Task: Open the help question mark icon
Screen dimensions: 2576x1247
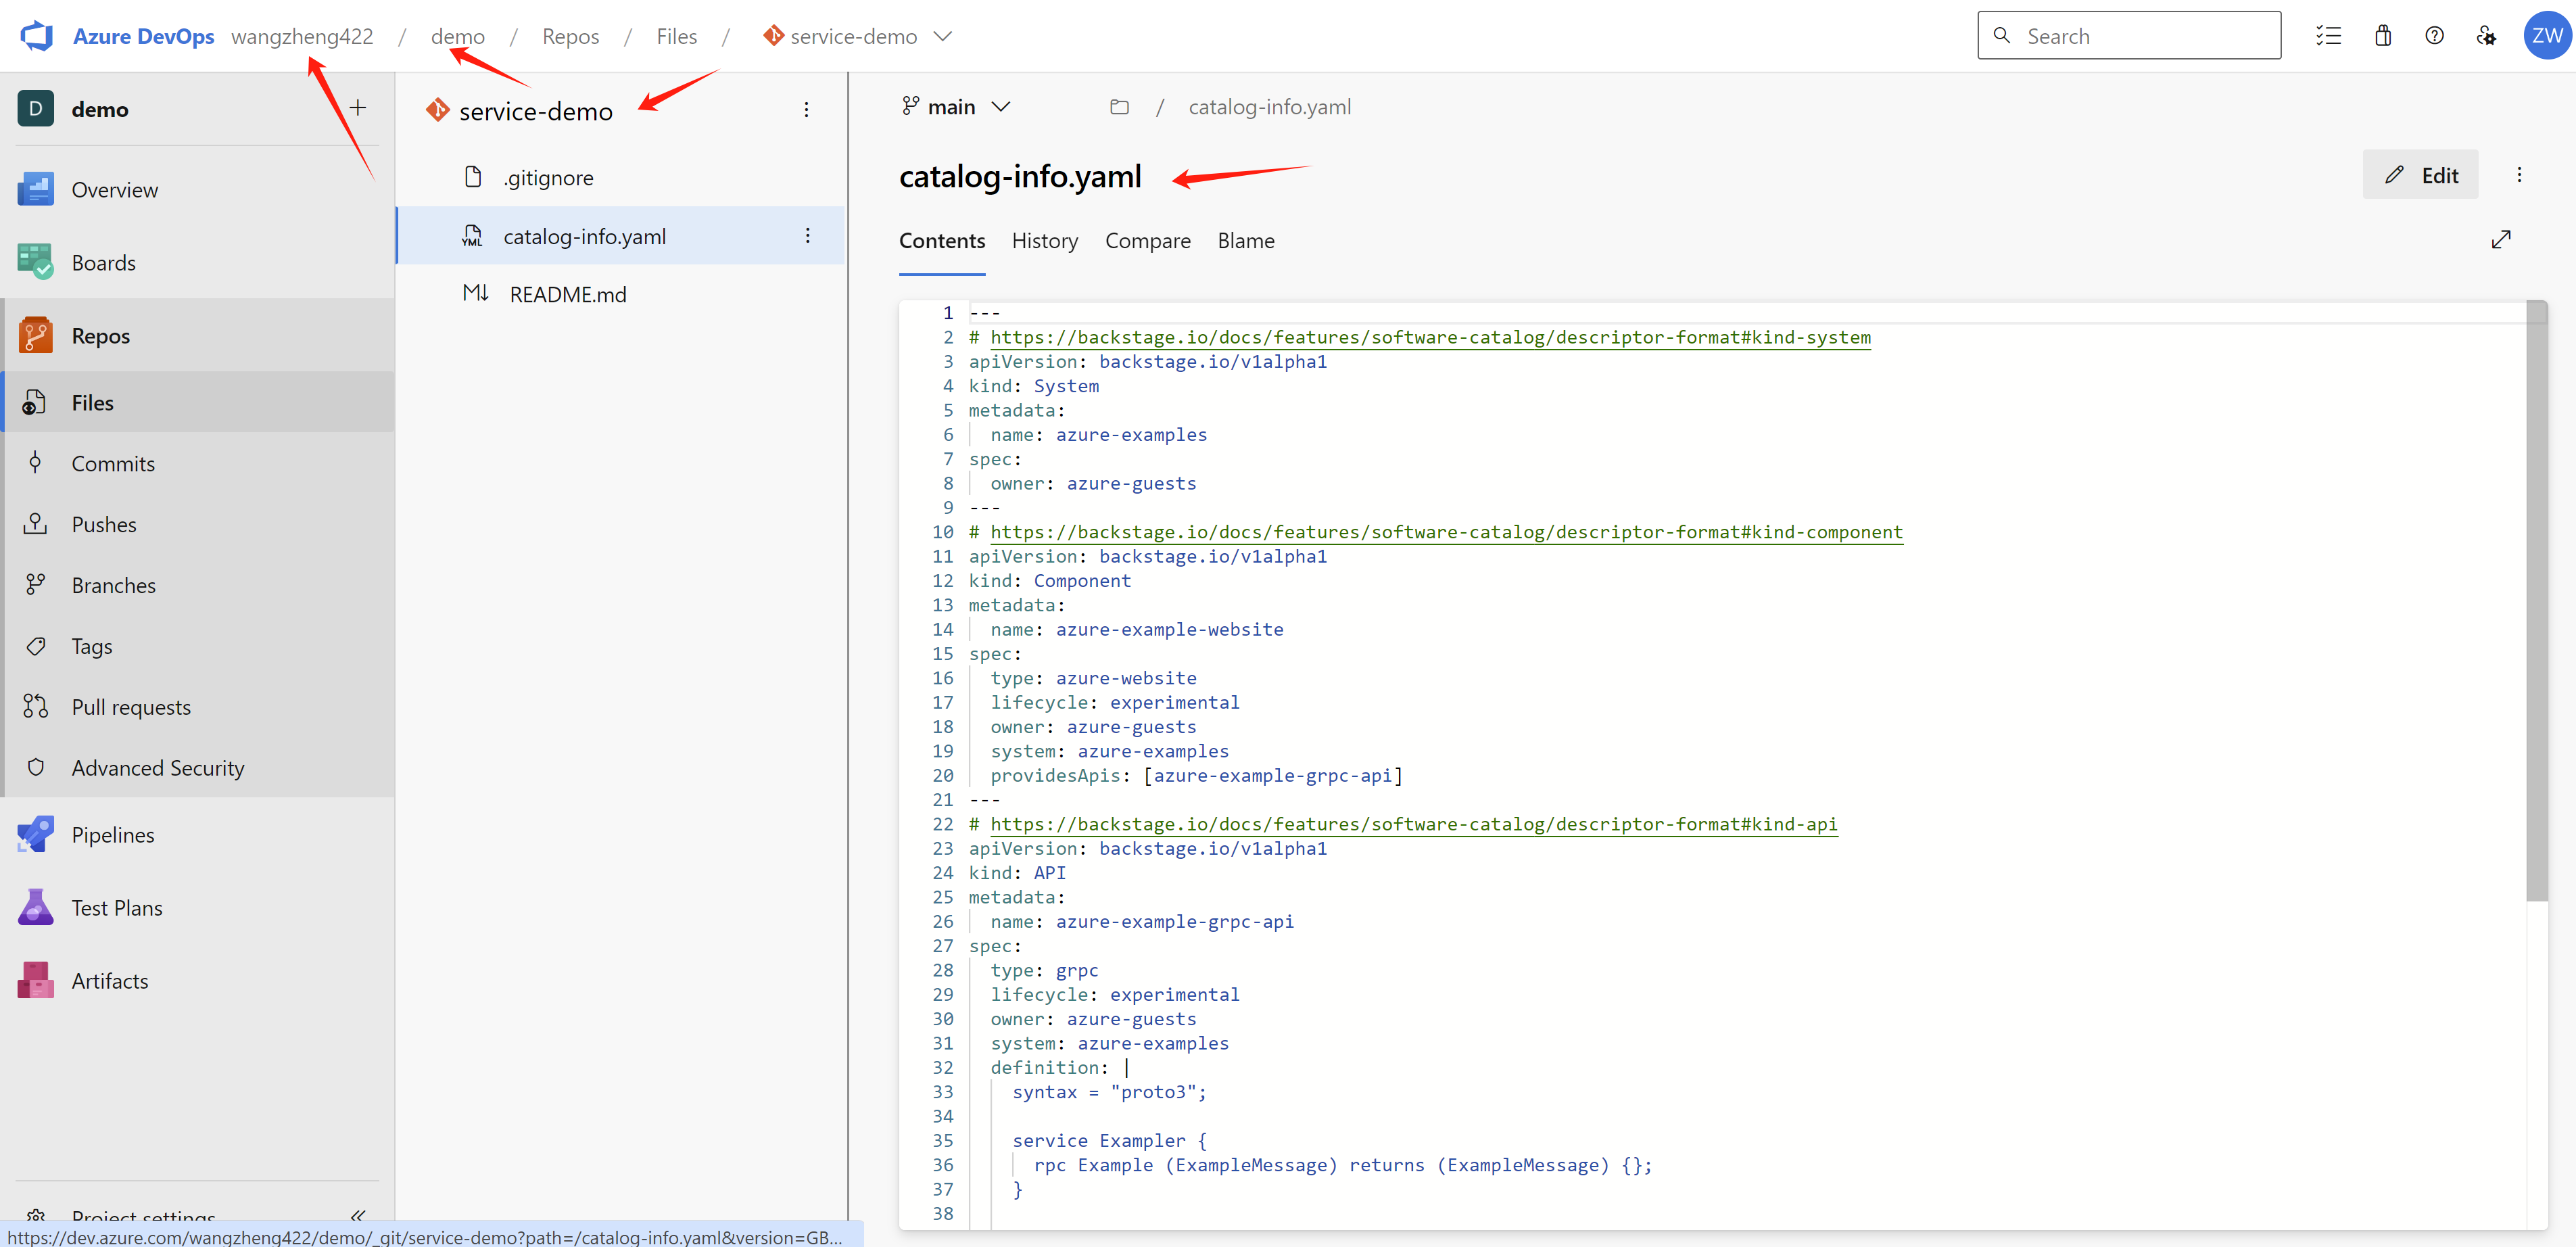Action: (2434, 36)
